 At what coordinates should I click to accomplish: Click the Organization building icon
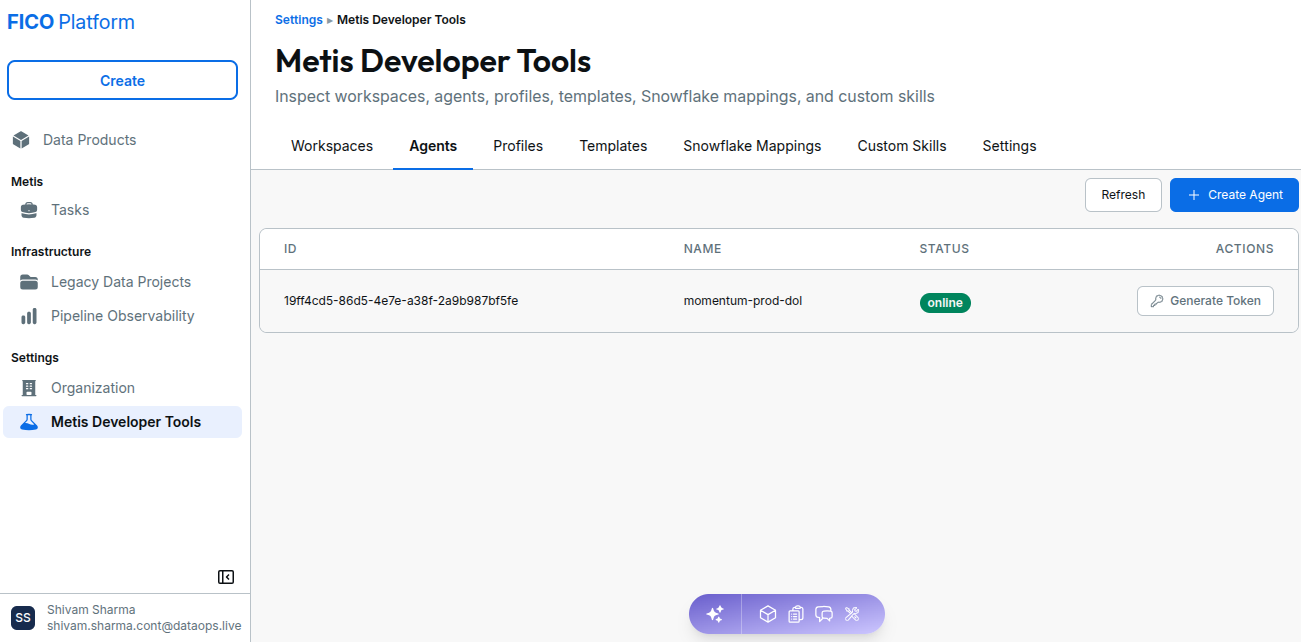(30, 388)
